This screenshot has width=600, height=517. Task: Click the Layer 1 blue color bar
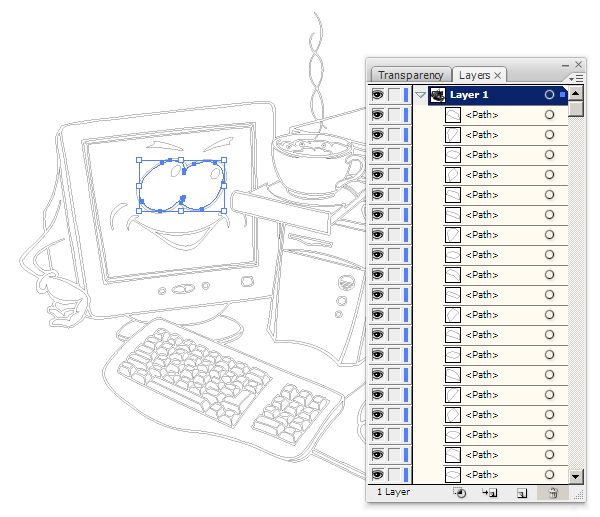(x=406, y=95)
